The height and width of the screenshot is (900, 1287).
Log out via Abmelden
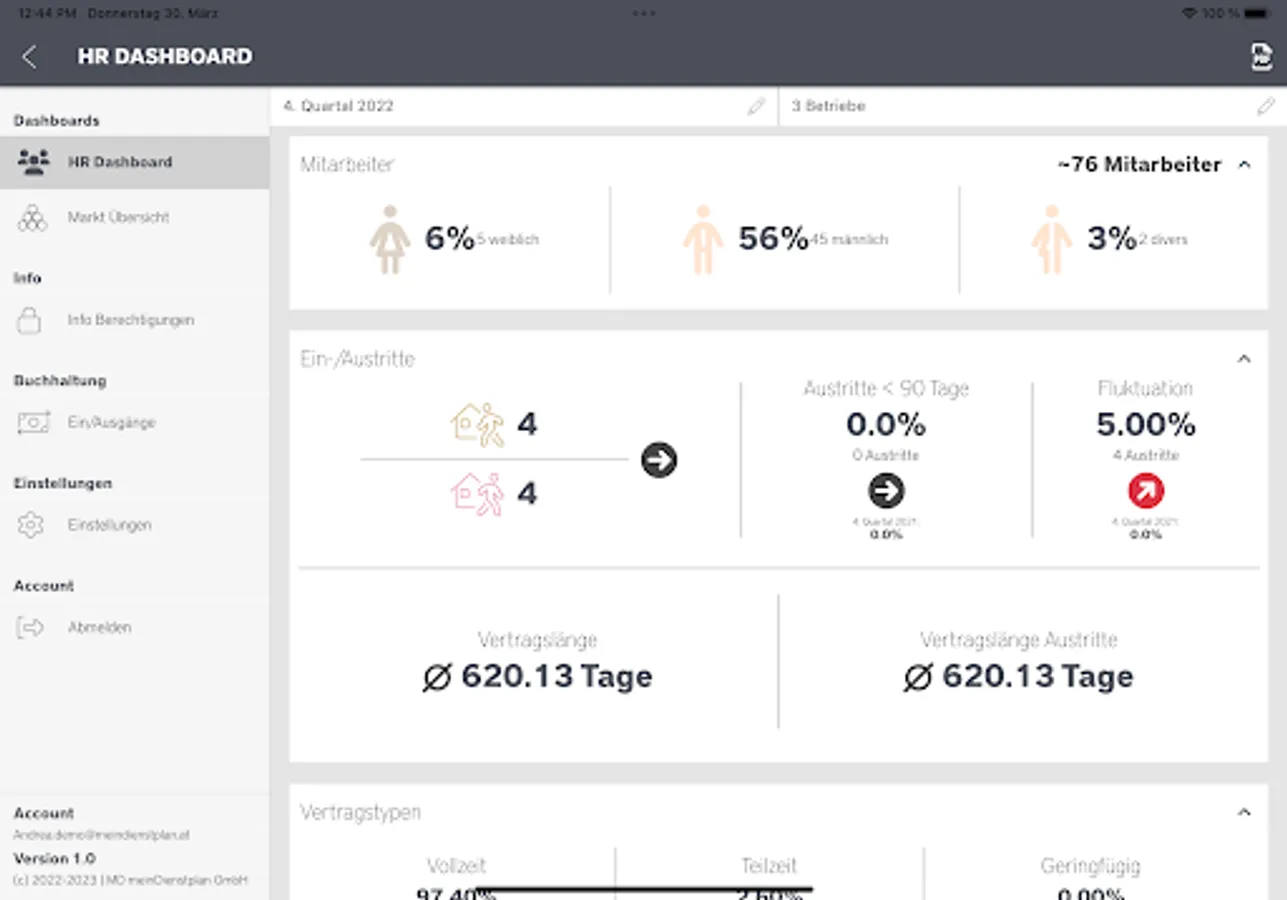tap(135, 628)
